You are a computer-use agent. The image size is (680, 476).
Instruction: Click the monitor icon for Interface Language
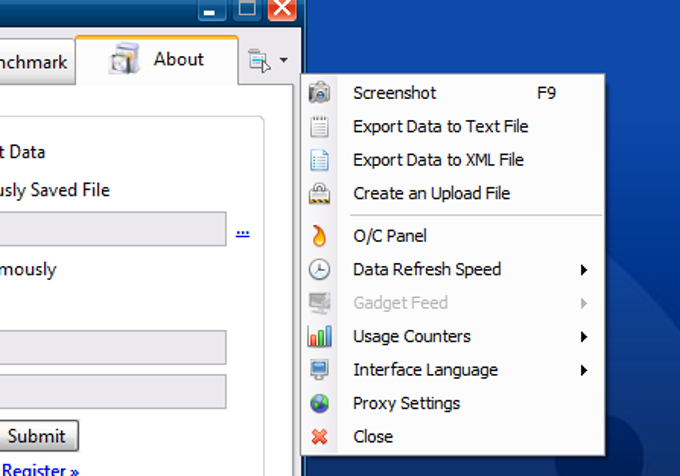pos(319,370)
